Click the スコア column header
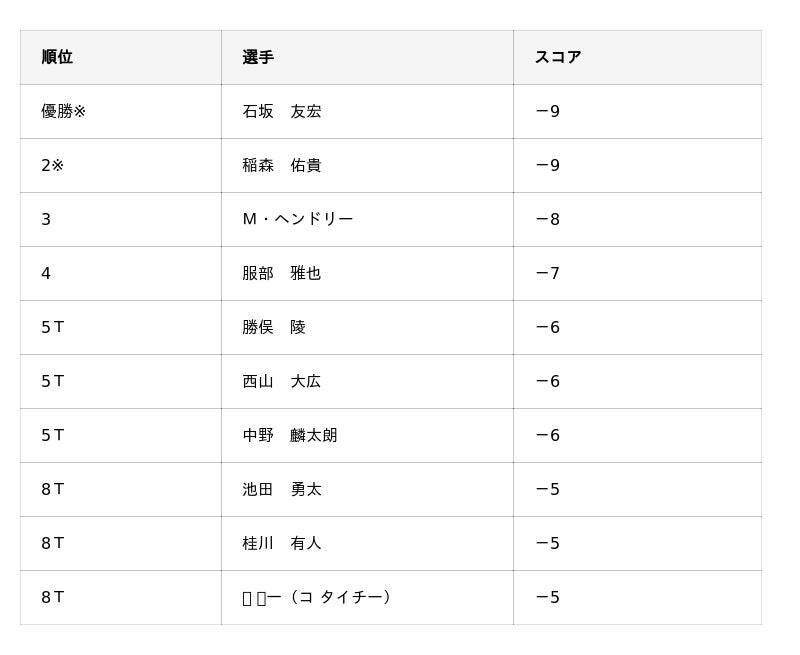 coord(558,57)
